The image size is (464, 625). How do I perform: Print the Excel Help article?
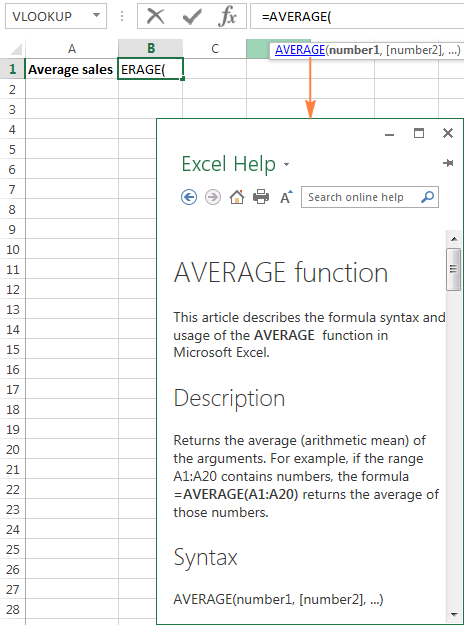(x=261, y=197)
